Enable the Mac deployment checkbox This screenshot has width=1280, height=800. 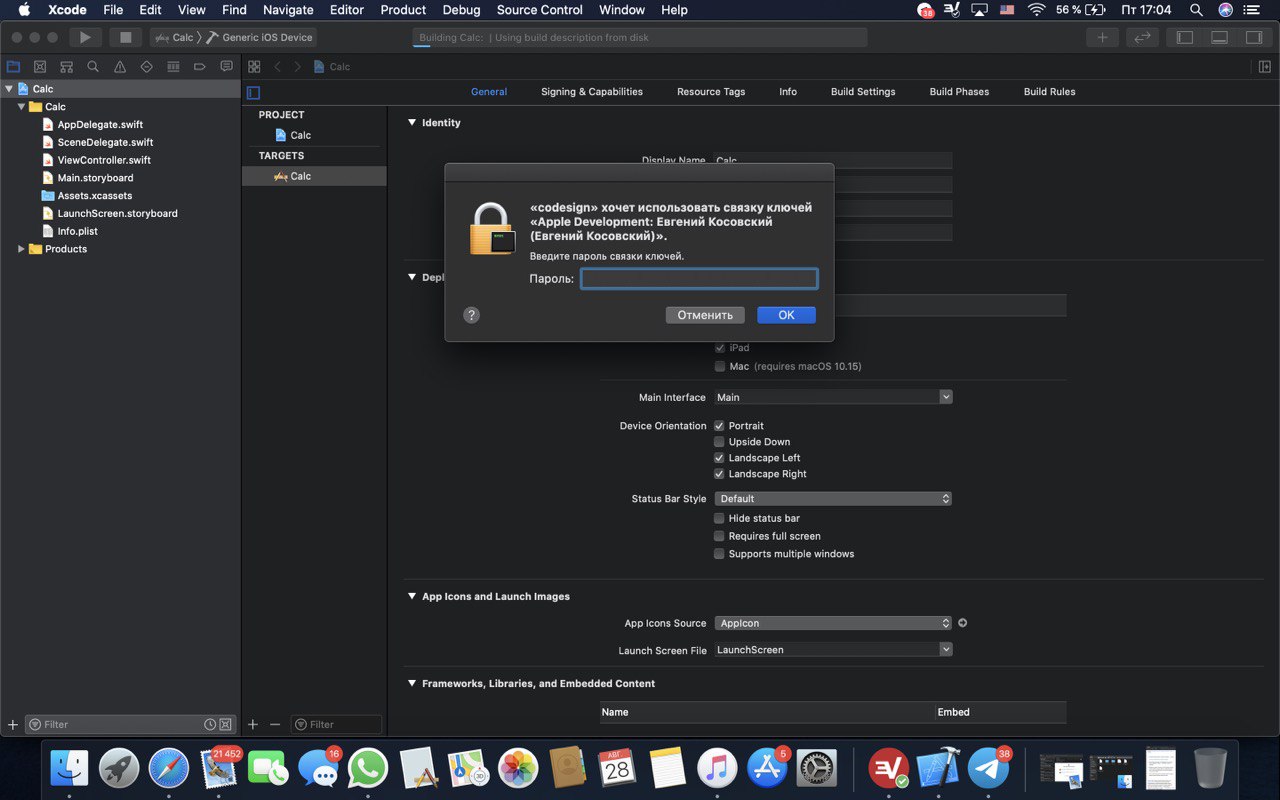coord(719,367)
